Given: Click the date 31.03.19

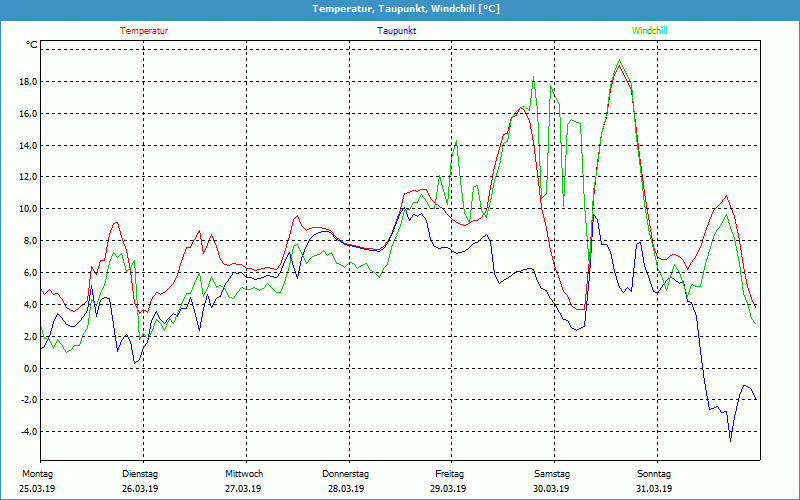Looking at the screenshot, I should 654,489.
